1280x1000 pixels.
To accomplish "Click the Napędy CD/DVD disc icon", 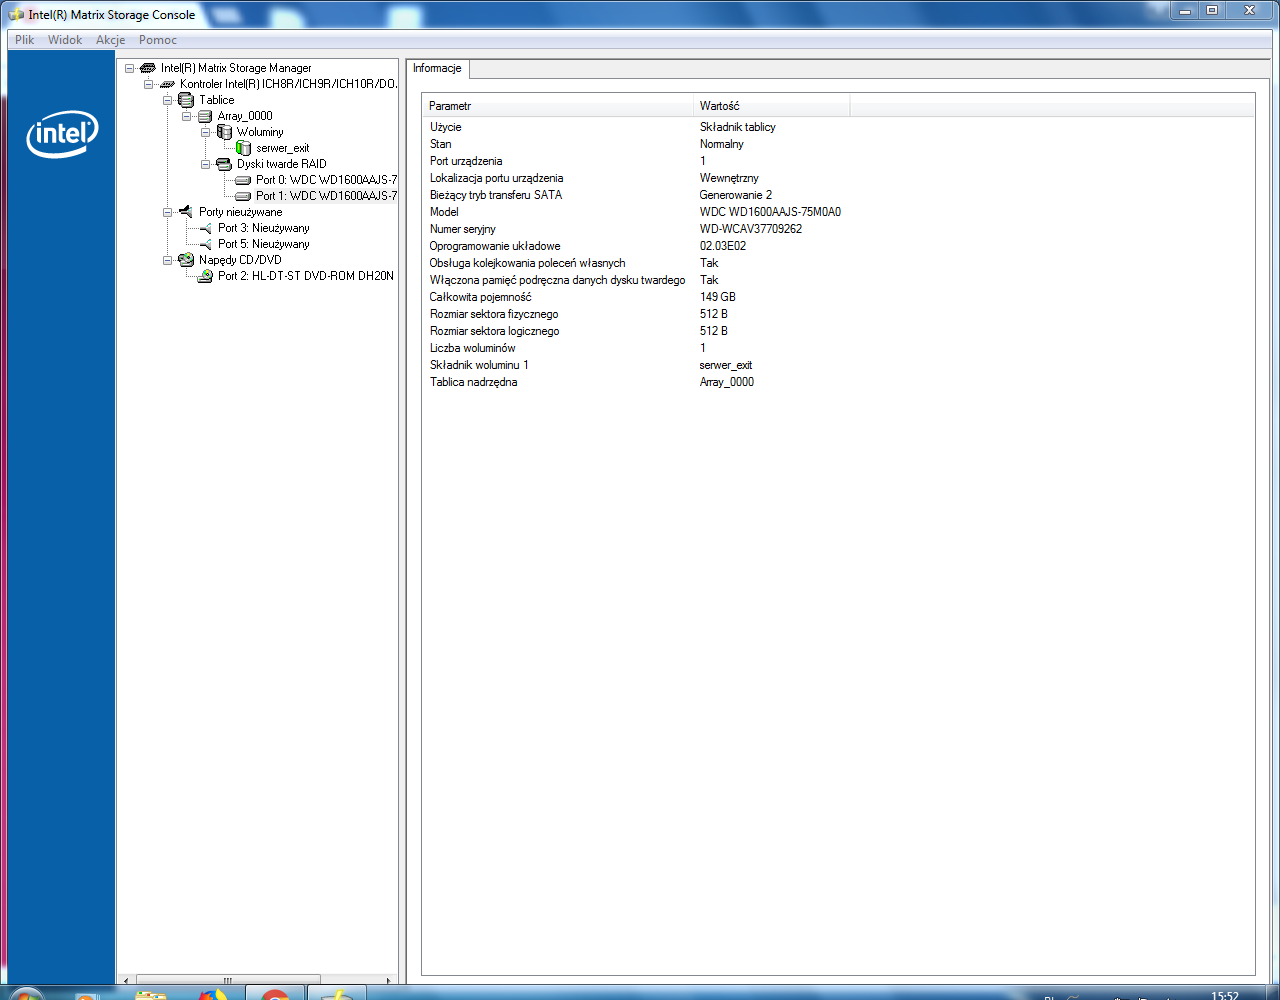I will [186, 260].
